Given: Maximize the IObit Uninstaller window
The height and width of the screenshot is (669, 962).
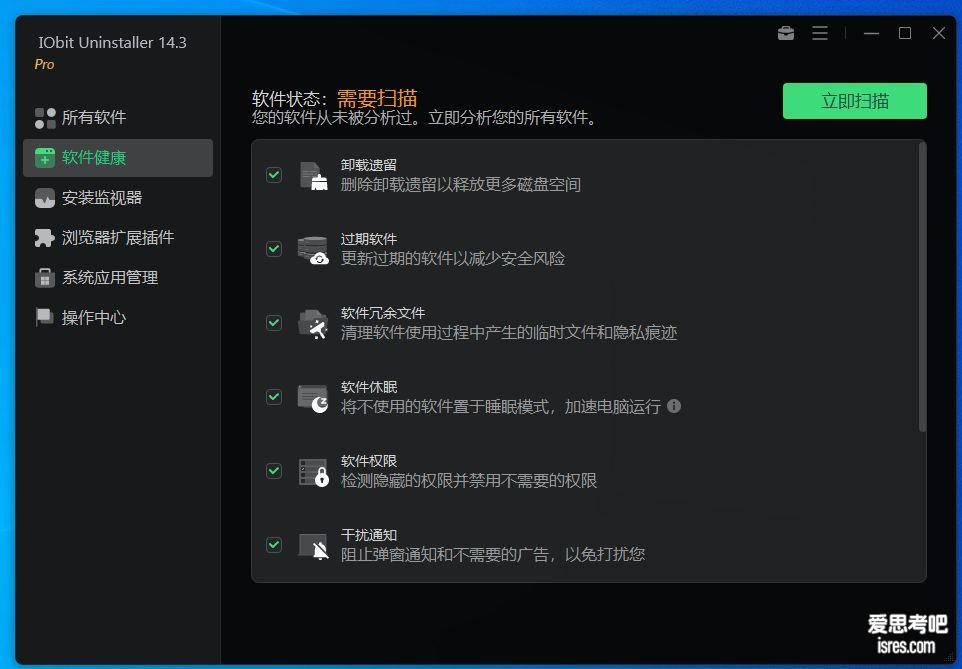Looking at the screenshot, I should [x=905, y=33].
